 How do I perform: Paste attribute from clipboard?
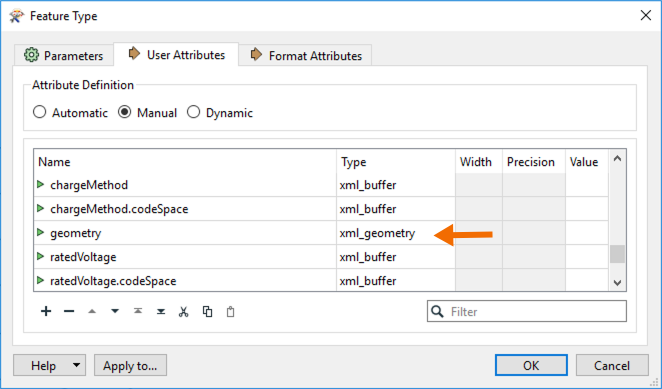click(x=230, y=312)
